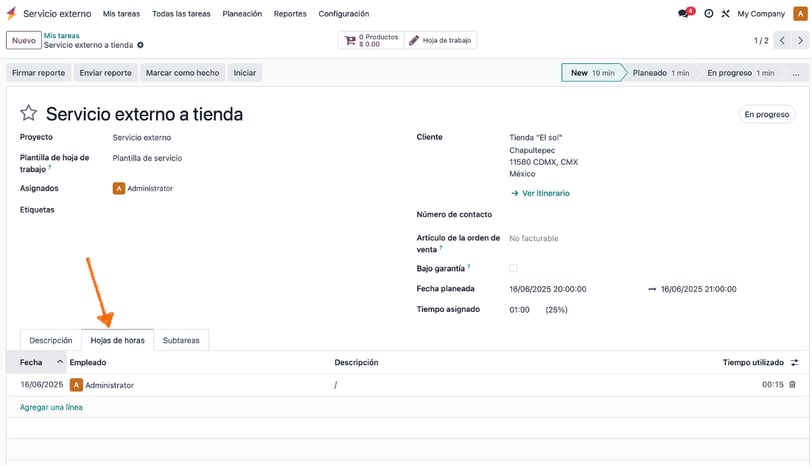Edit the planned start date 16/06/2025 20:00:00
Viewport: 812px width, 470px height.
(x=547, y=289)
